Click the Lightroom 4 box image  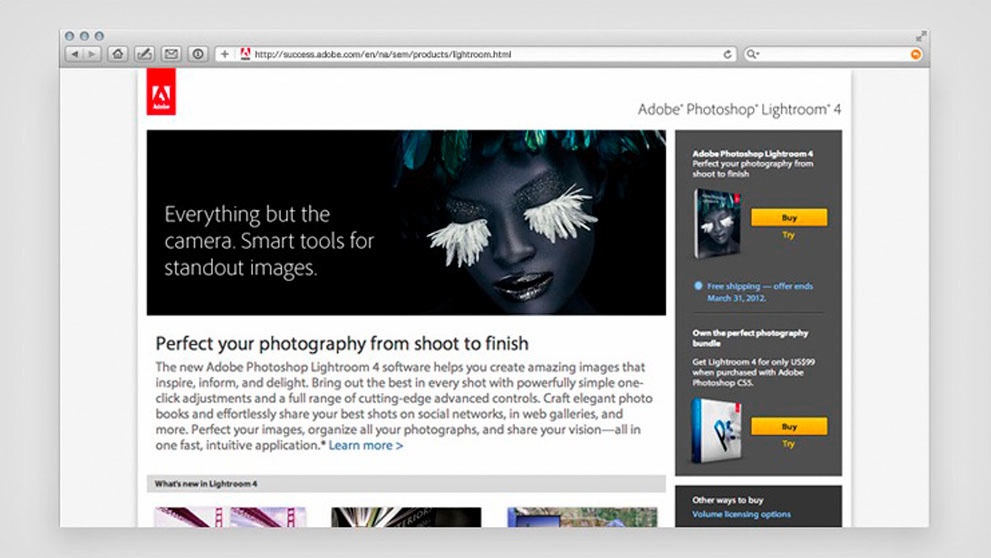click(x=717, y=224)
